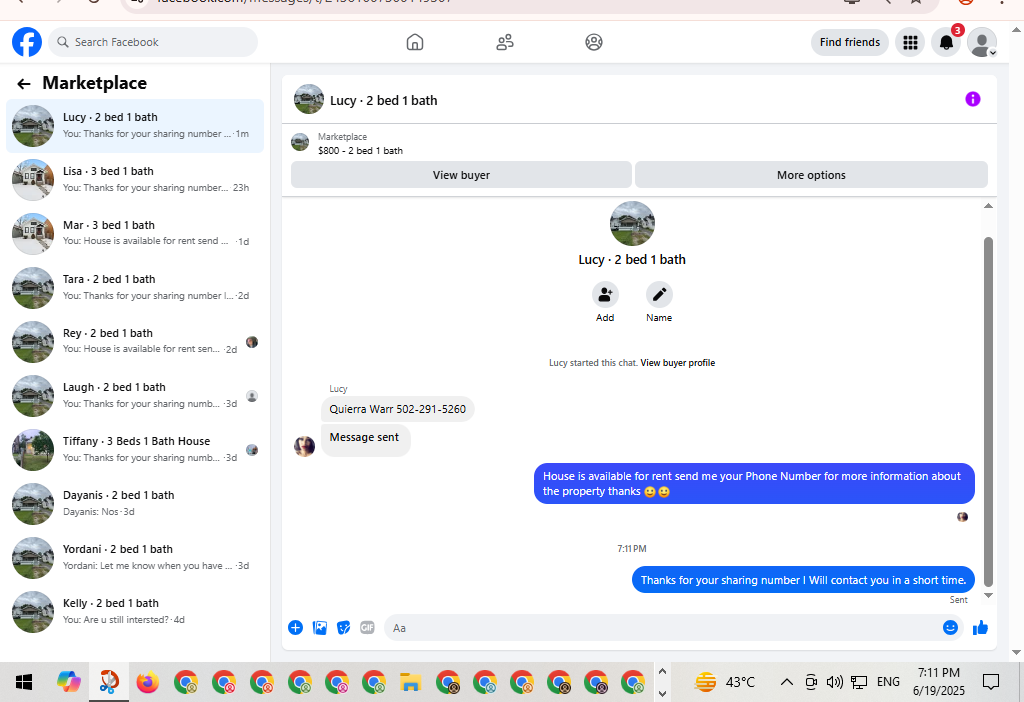
Task: Click the More options button
Action: pyautogui.click(x=811, y=175)
